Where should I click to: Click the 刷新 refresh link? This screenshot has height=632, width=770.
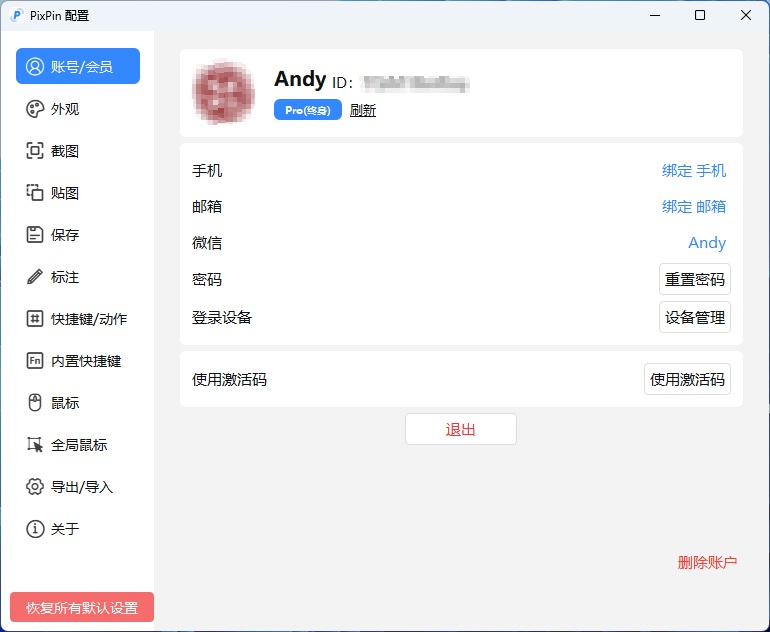pos(363,110)
